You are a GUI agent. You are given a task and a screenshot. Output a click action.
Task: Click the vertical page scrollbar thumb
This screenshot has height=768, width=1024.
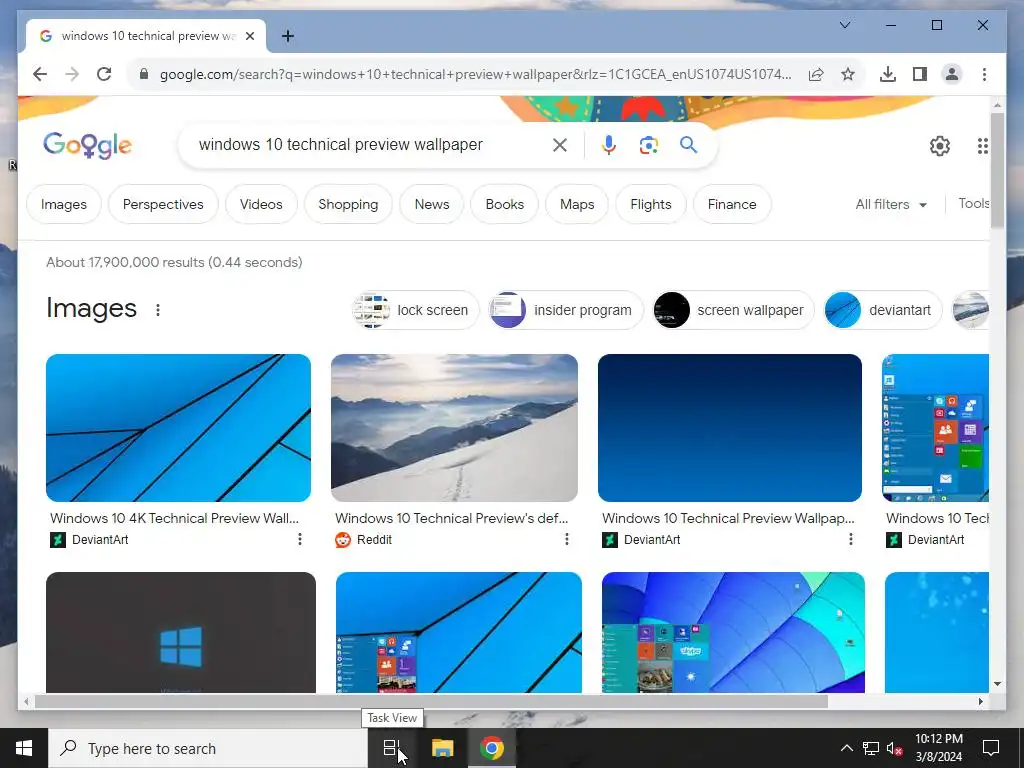(997, 170)
